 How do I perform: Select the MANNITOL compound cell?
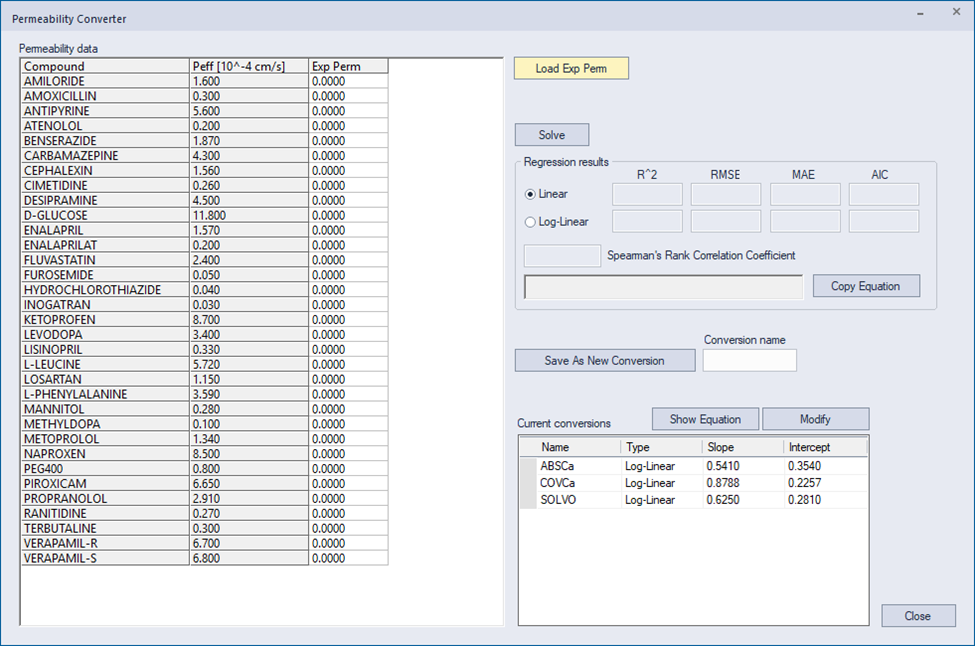(x=105, y=409)
